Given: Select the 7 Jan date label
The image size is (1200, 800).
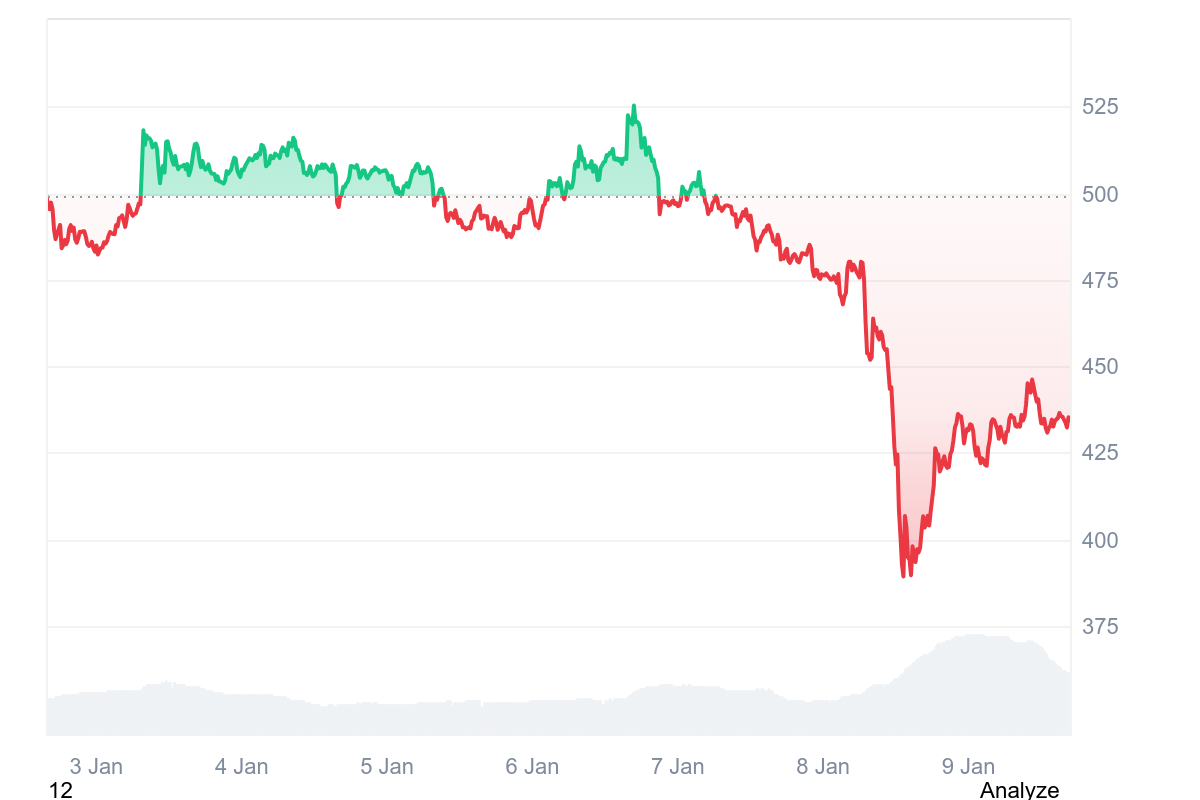Looking at the screenshot, I should coord(677,767).
